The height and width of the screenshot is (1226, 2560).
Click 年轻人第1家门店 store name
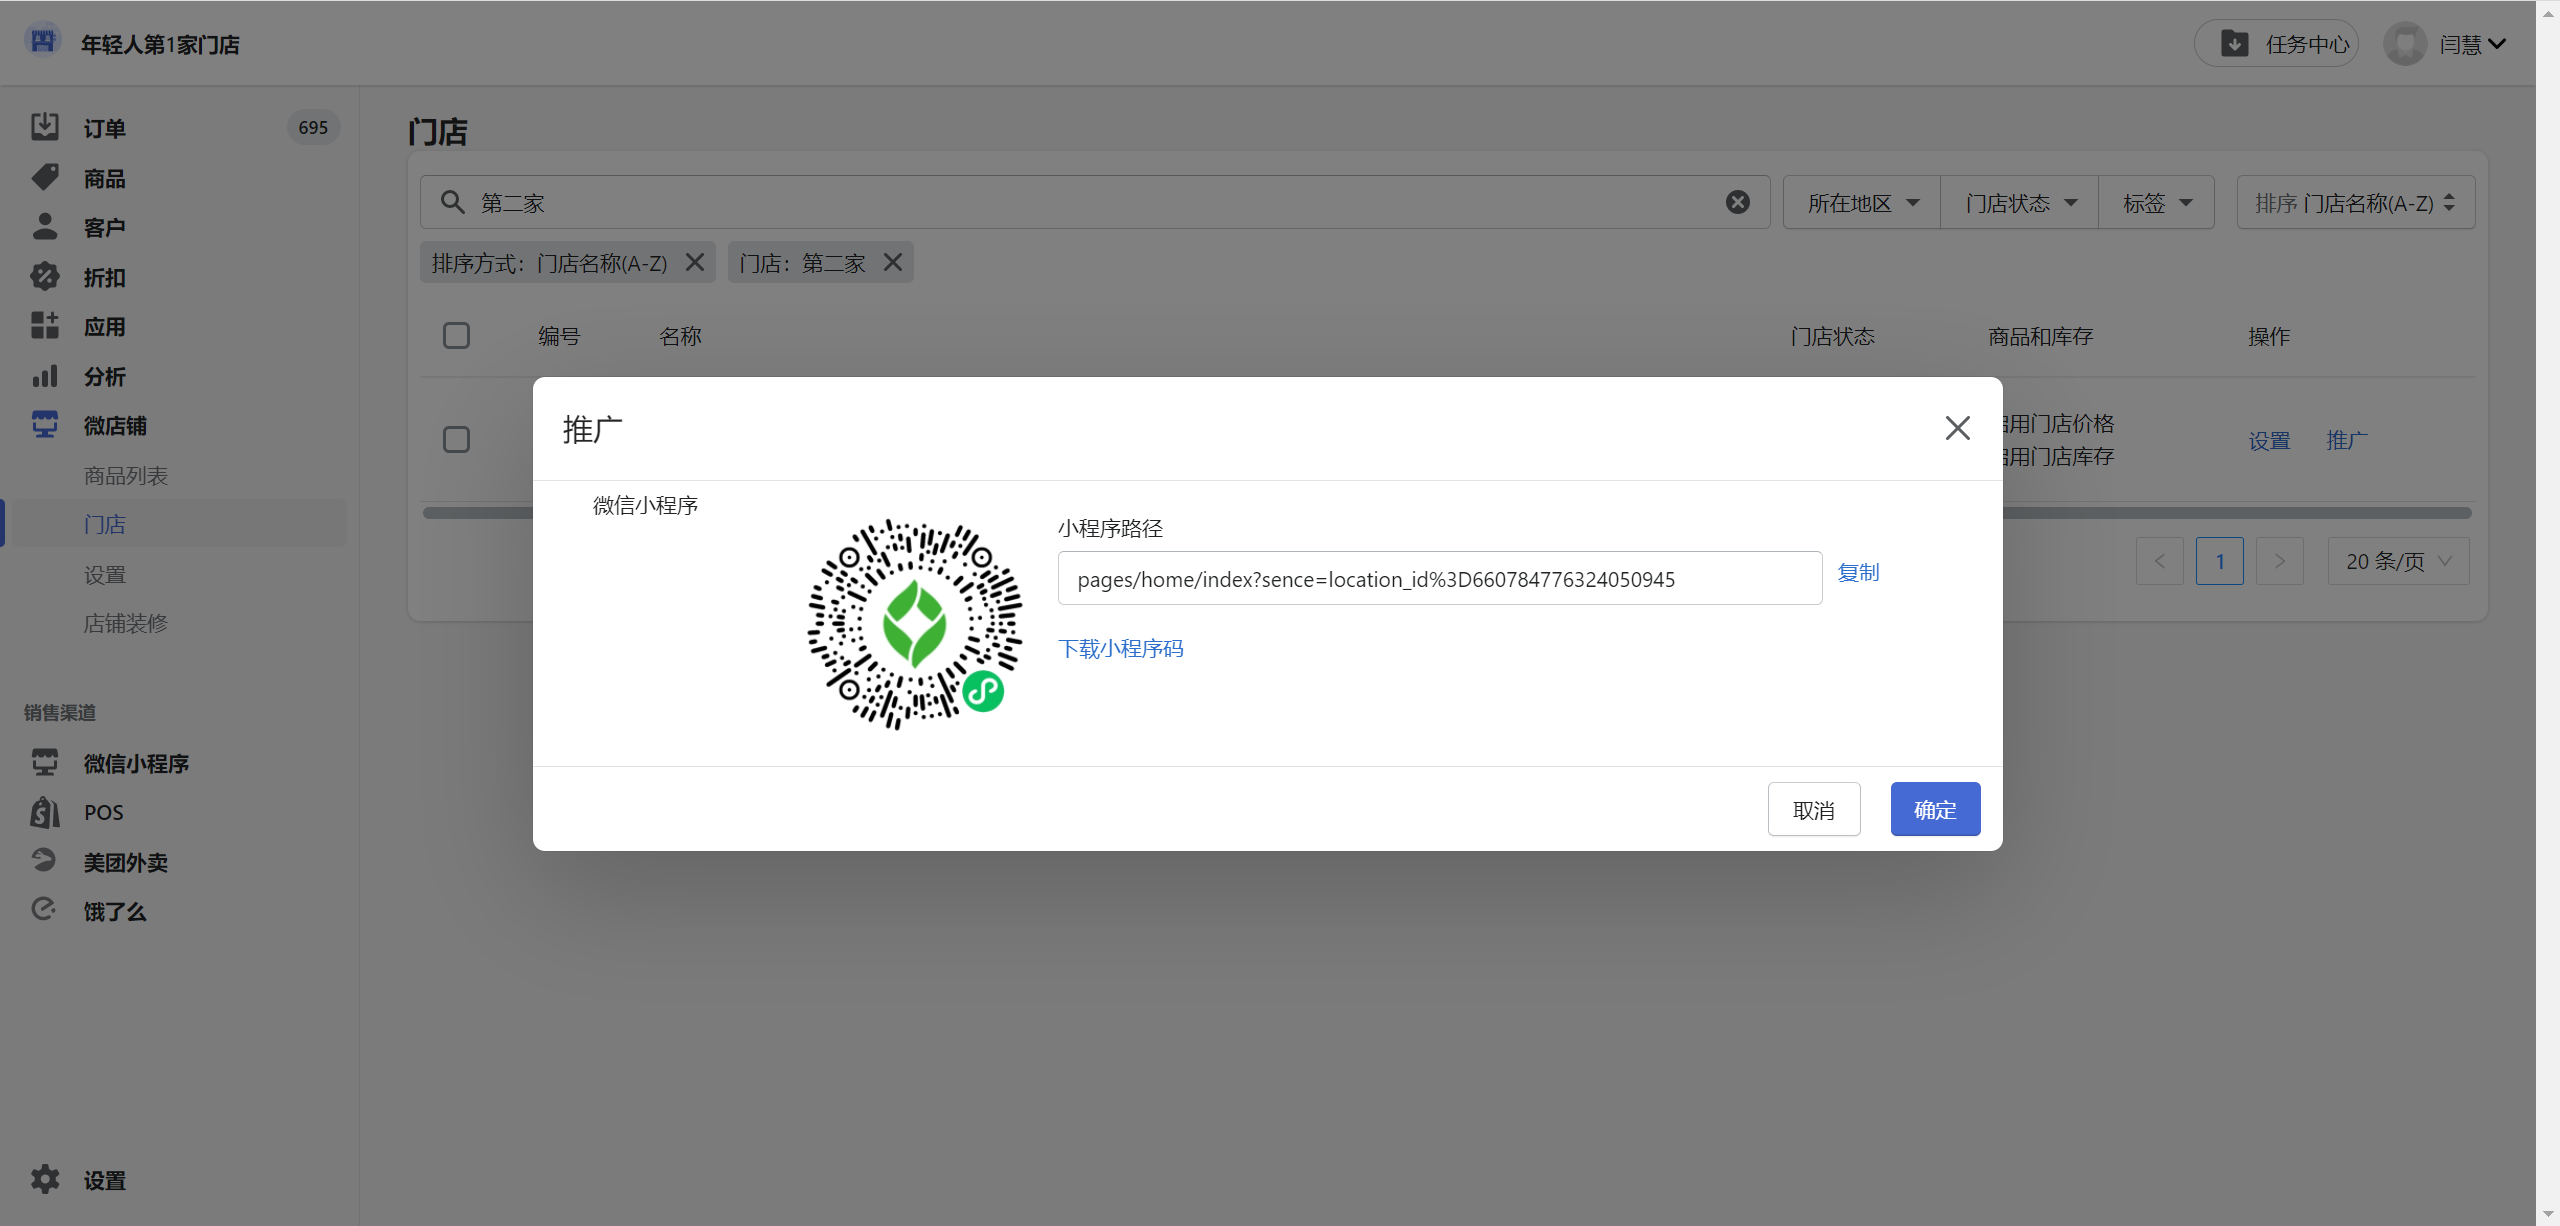click(160, 45)
